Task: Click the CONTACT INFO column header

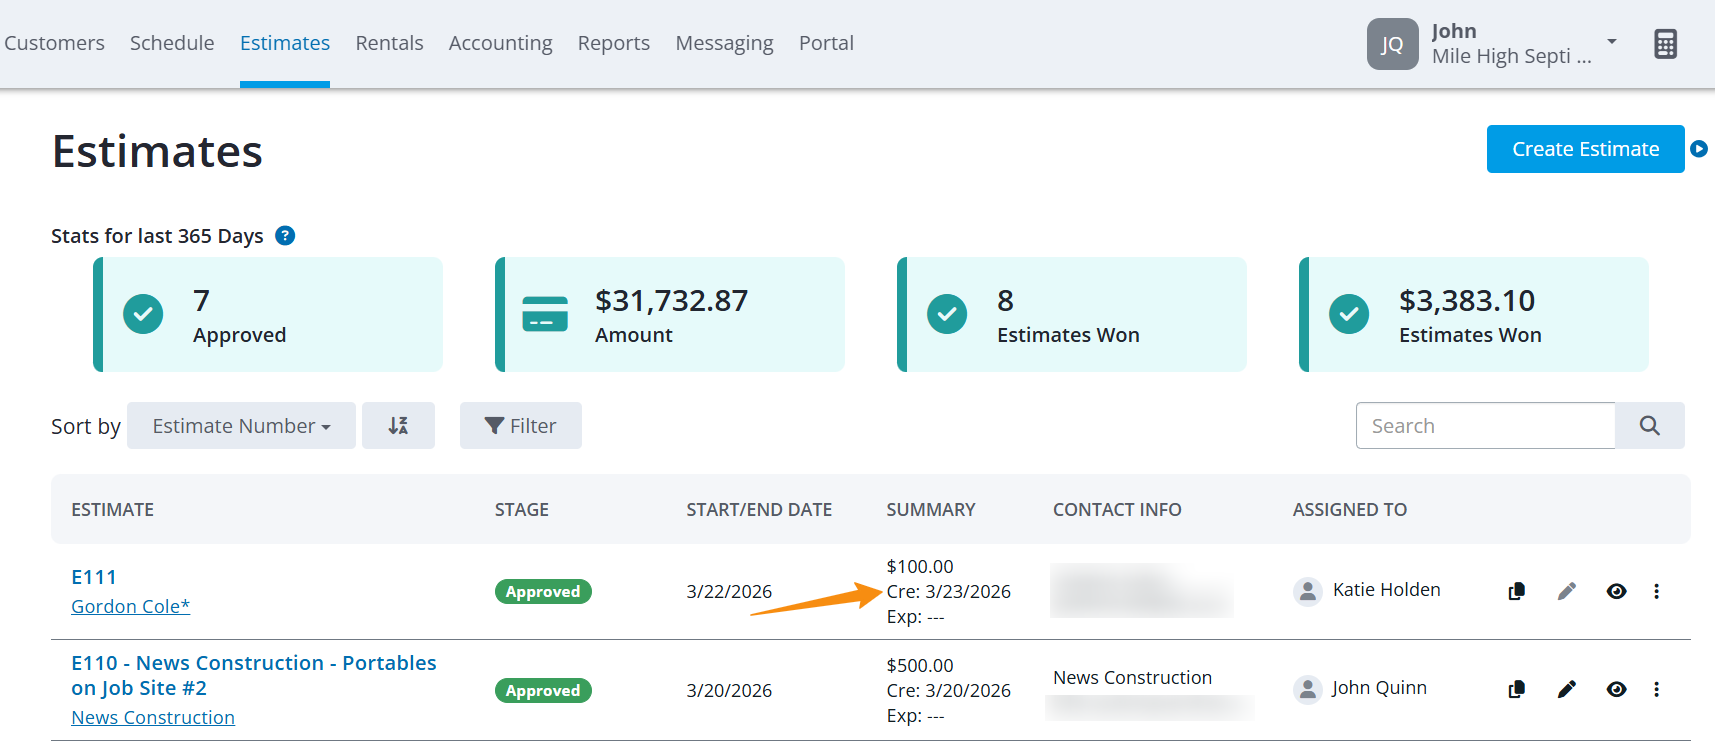Action: point(1117,510)
